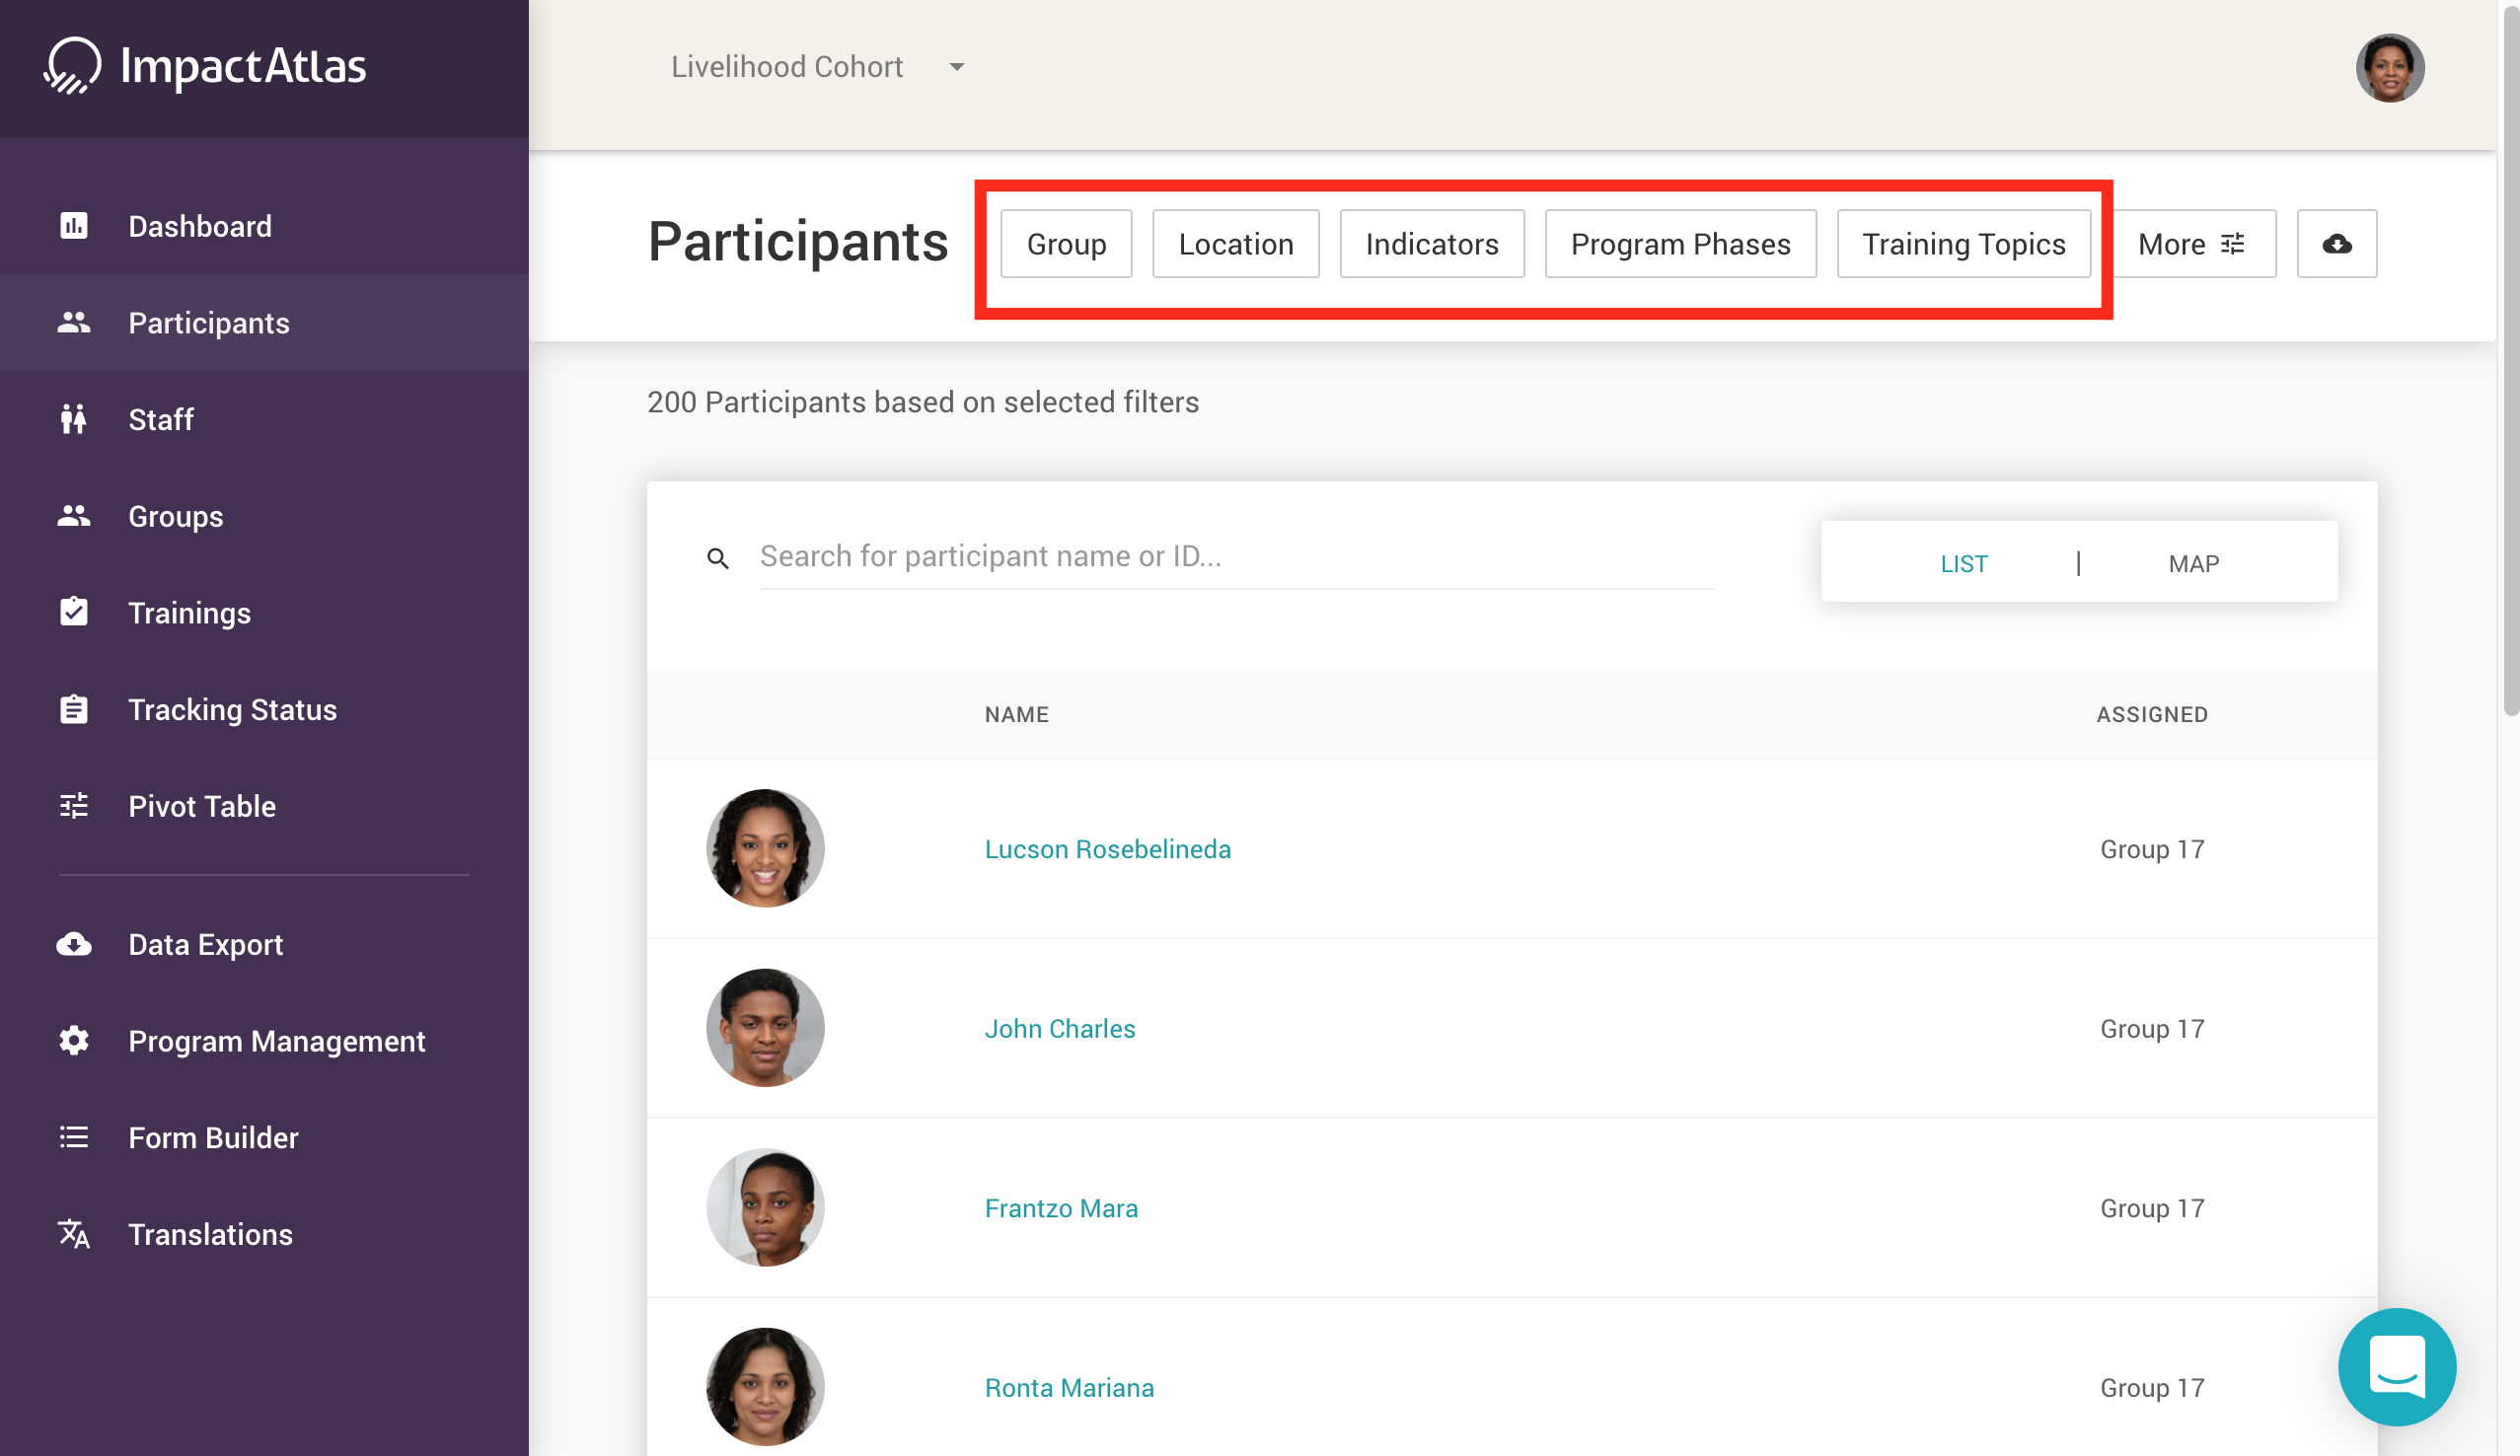Open Dashboard from the sidebar icon
The width and height of the screenshot is (2520, 1456).
click(x=74, y=226)
